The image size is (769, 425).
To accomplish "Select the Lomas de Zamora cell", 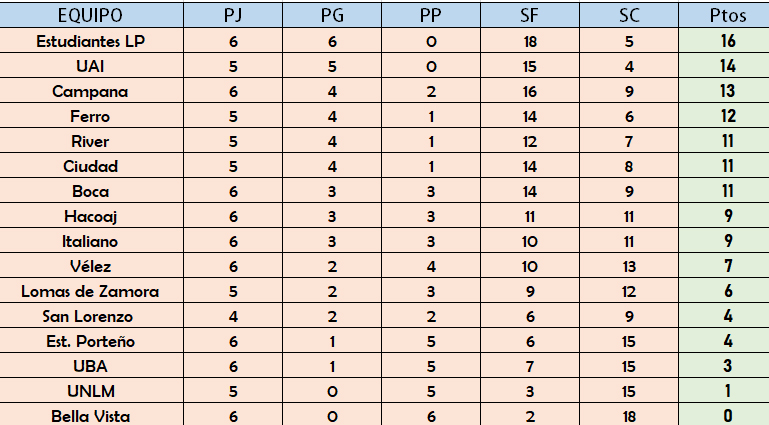I will point(91,291).
